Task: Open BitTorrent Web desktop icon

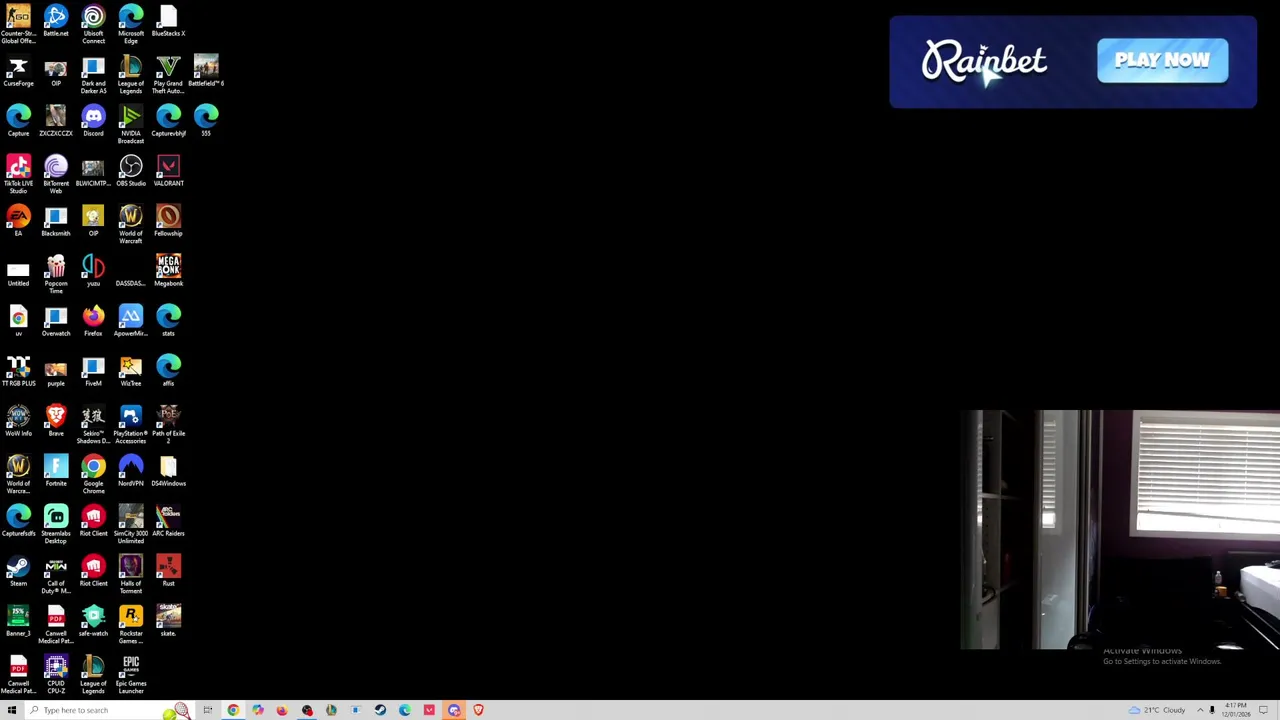Action: click(x=56, y=175)
